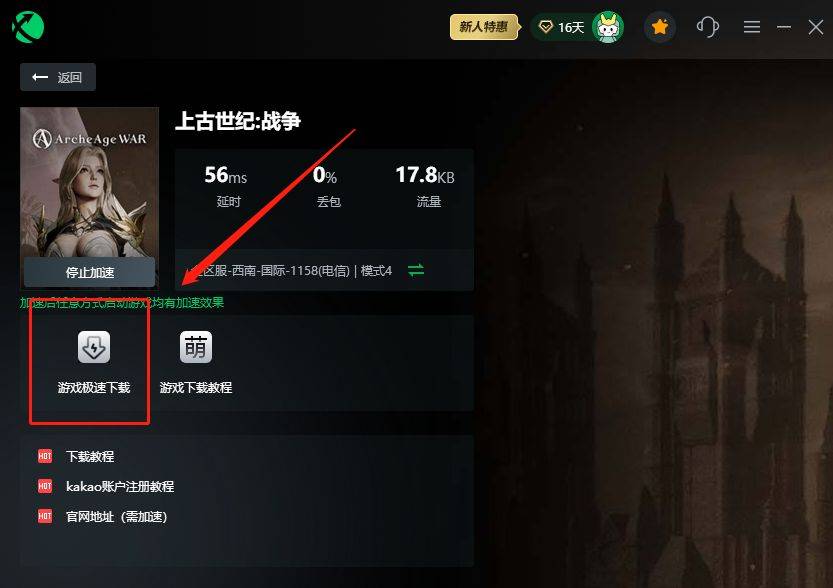Viewport: 833px width, 588px height.
Task: Stop acceleration with 停止加速 button
Action: point(89,272)
